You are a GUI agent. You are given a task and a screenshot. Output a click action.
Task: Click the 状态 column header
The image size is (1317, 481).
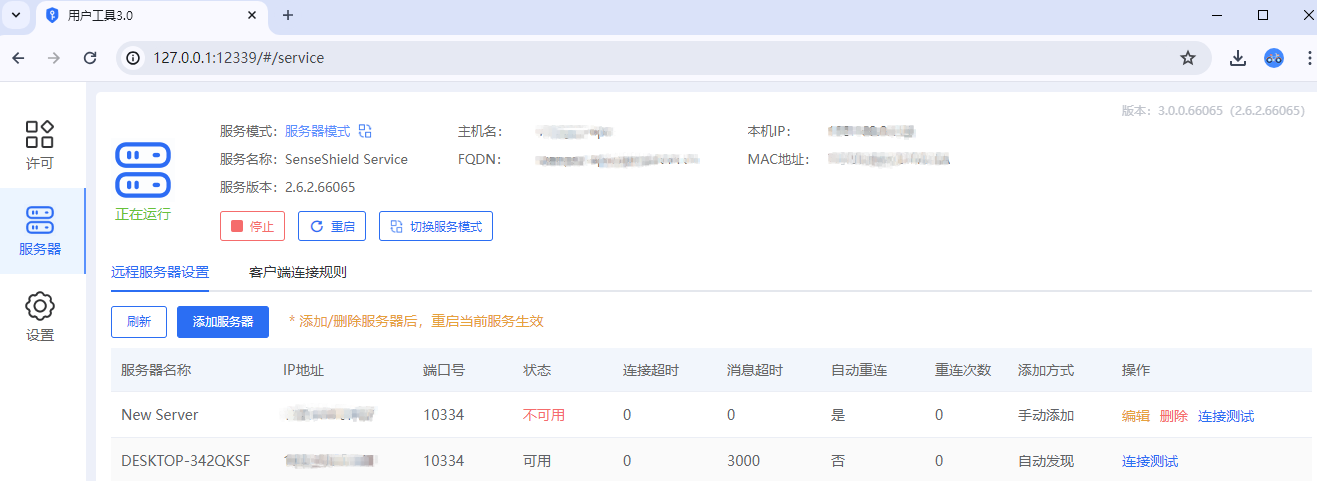point(537,370)
